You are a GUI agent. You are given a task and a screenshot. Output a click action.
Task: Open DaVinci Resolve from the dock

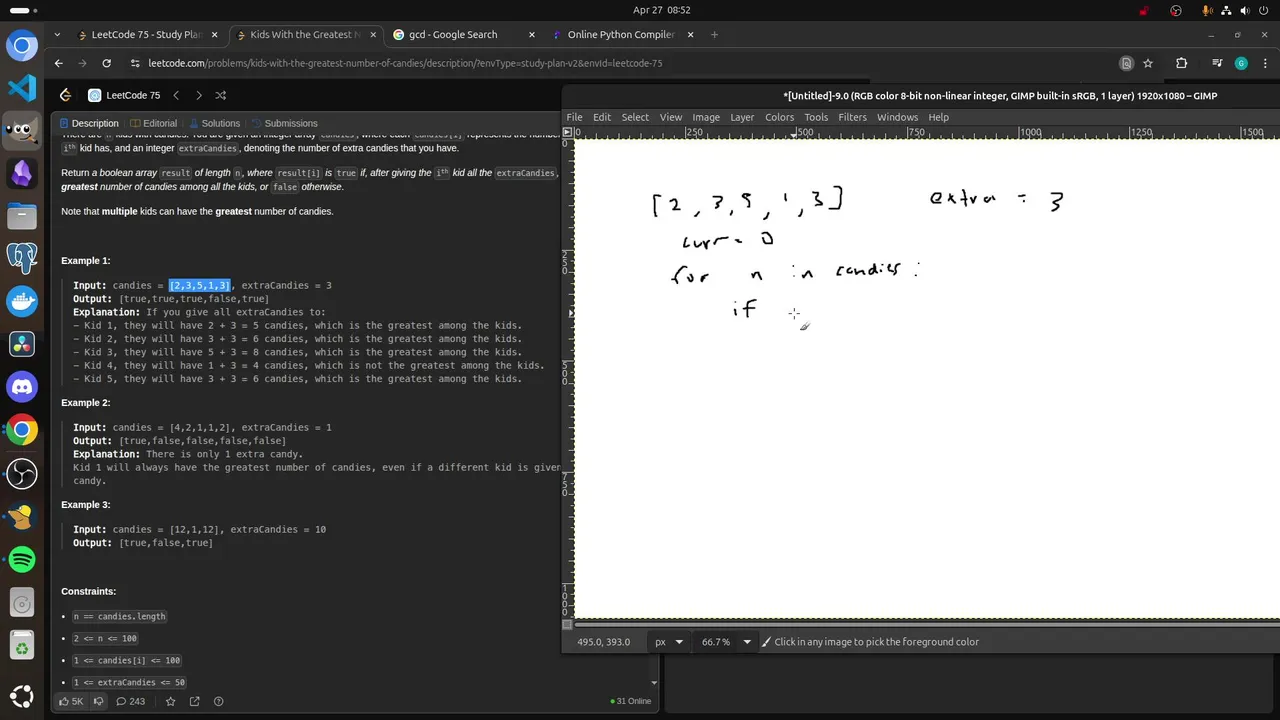click(22, 344)
